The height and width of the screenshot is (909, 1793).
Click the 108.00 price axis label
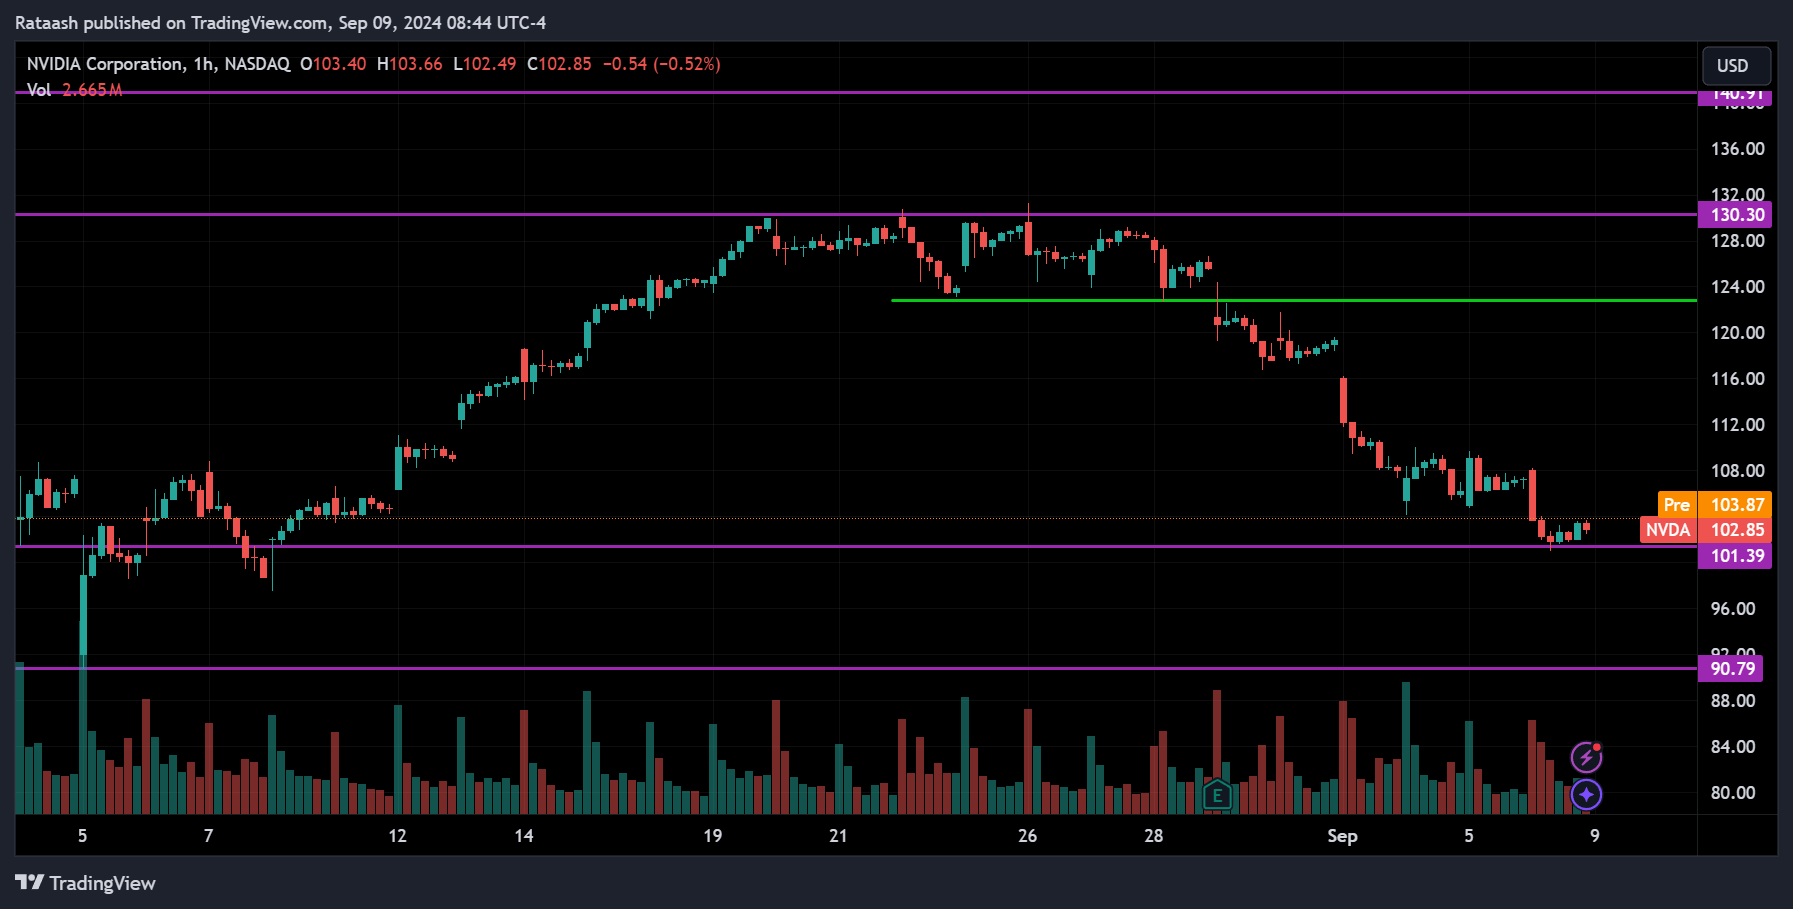1737,471
